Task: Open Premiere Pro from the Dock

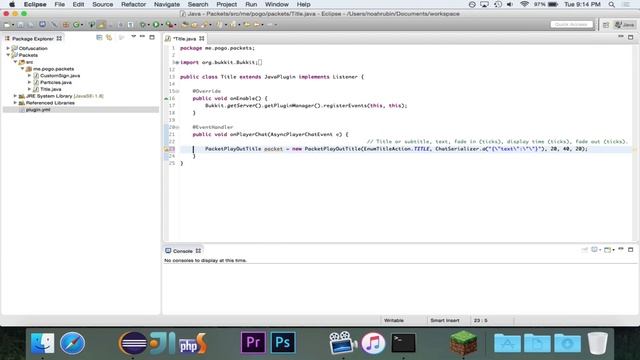Action: pyautogui.click(x=253, y=342)
